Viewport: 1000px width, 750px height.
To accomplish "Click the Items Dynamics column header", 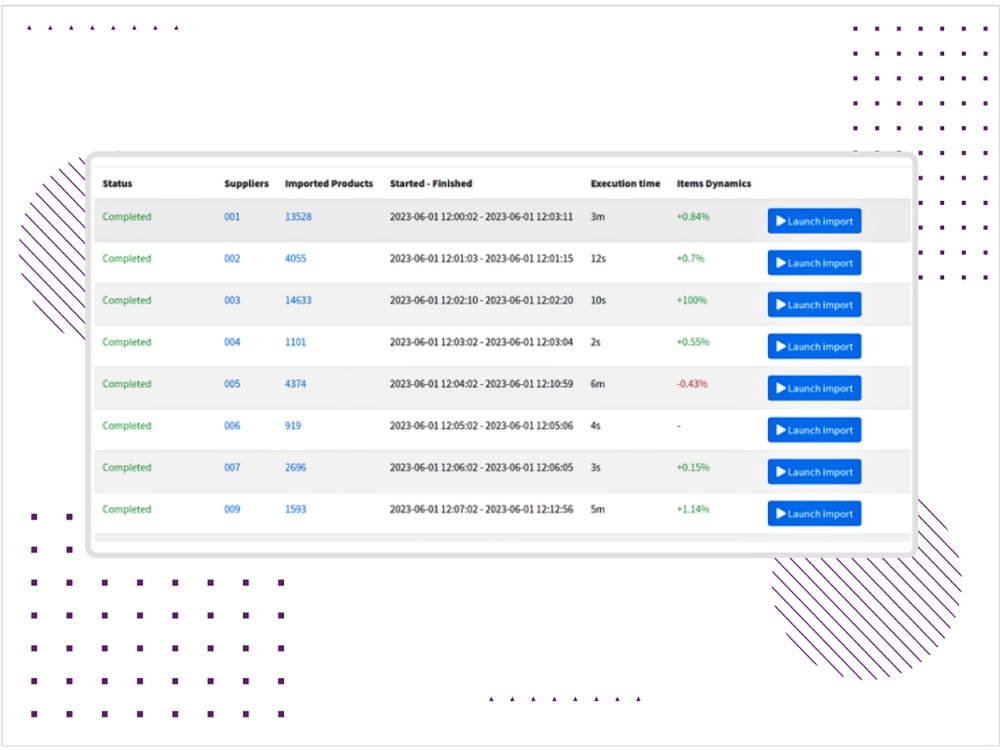I will coord(714,184).
